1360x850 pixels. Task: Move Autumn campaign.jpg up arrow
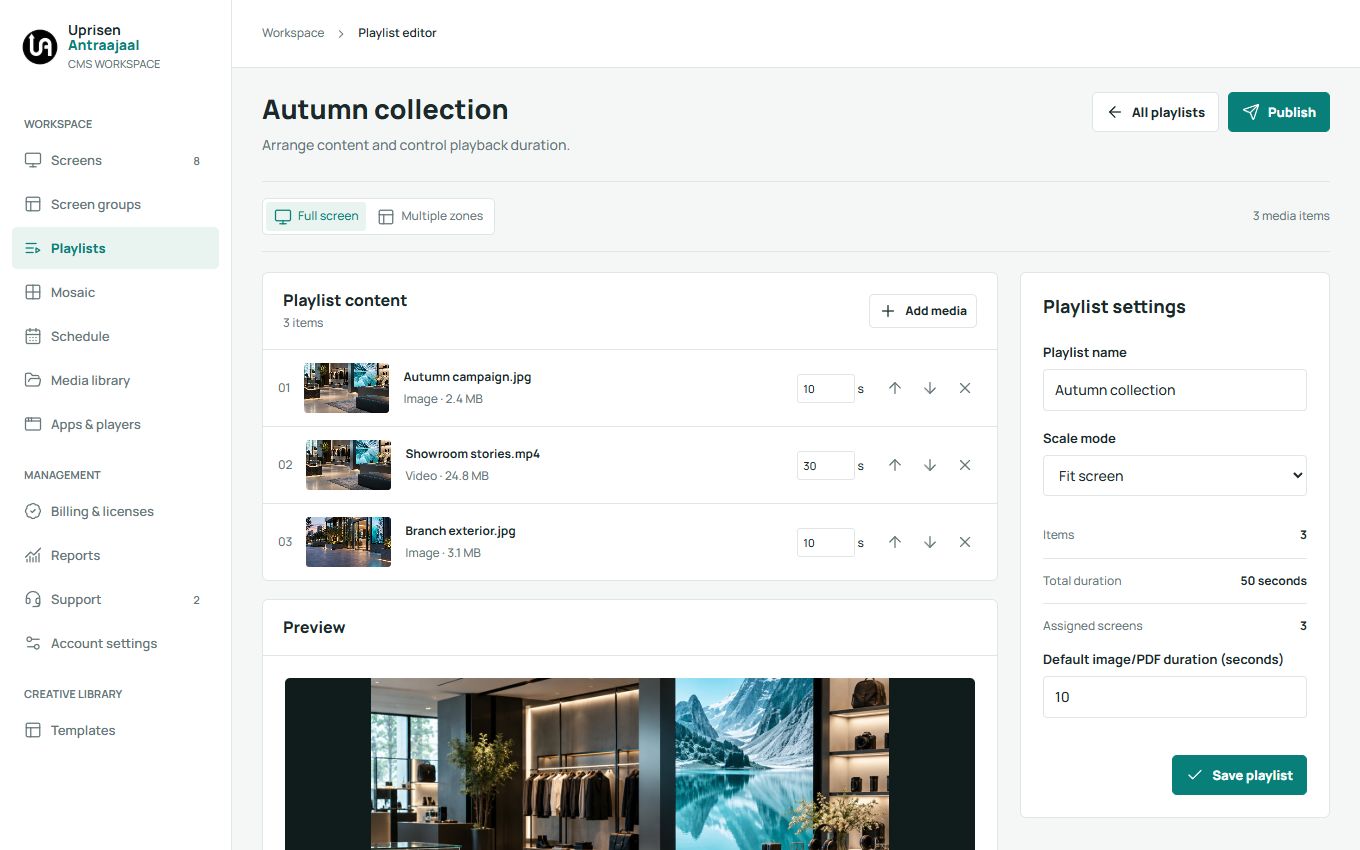[x=895, y=388]
